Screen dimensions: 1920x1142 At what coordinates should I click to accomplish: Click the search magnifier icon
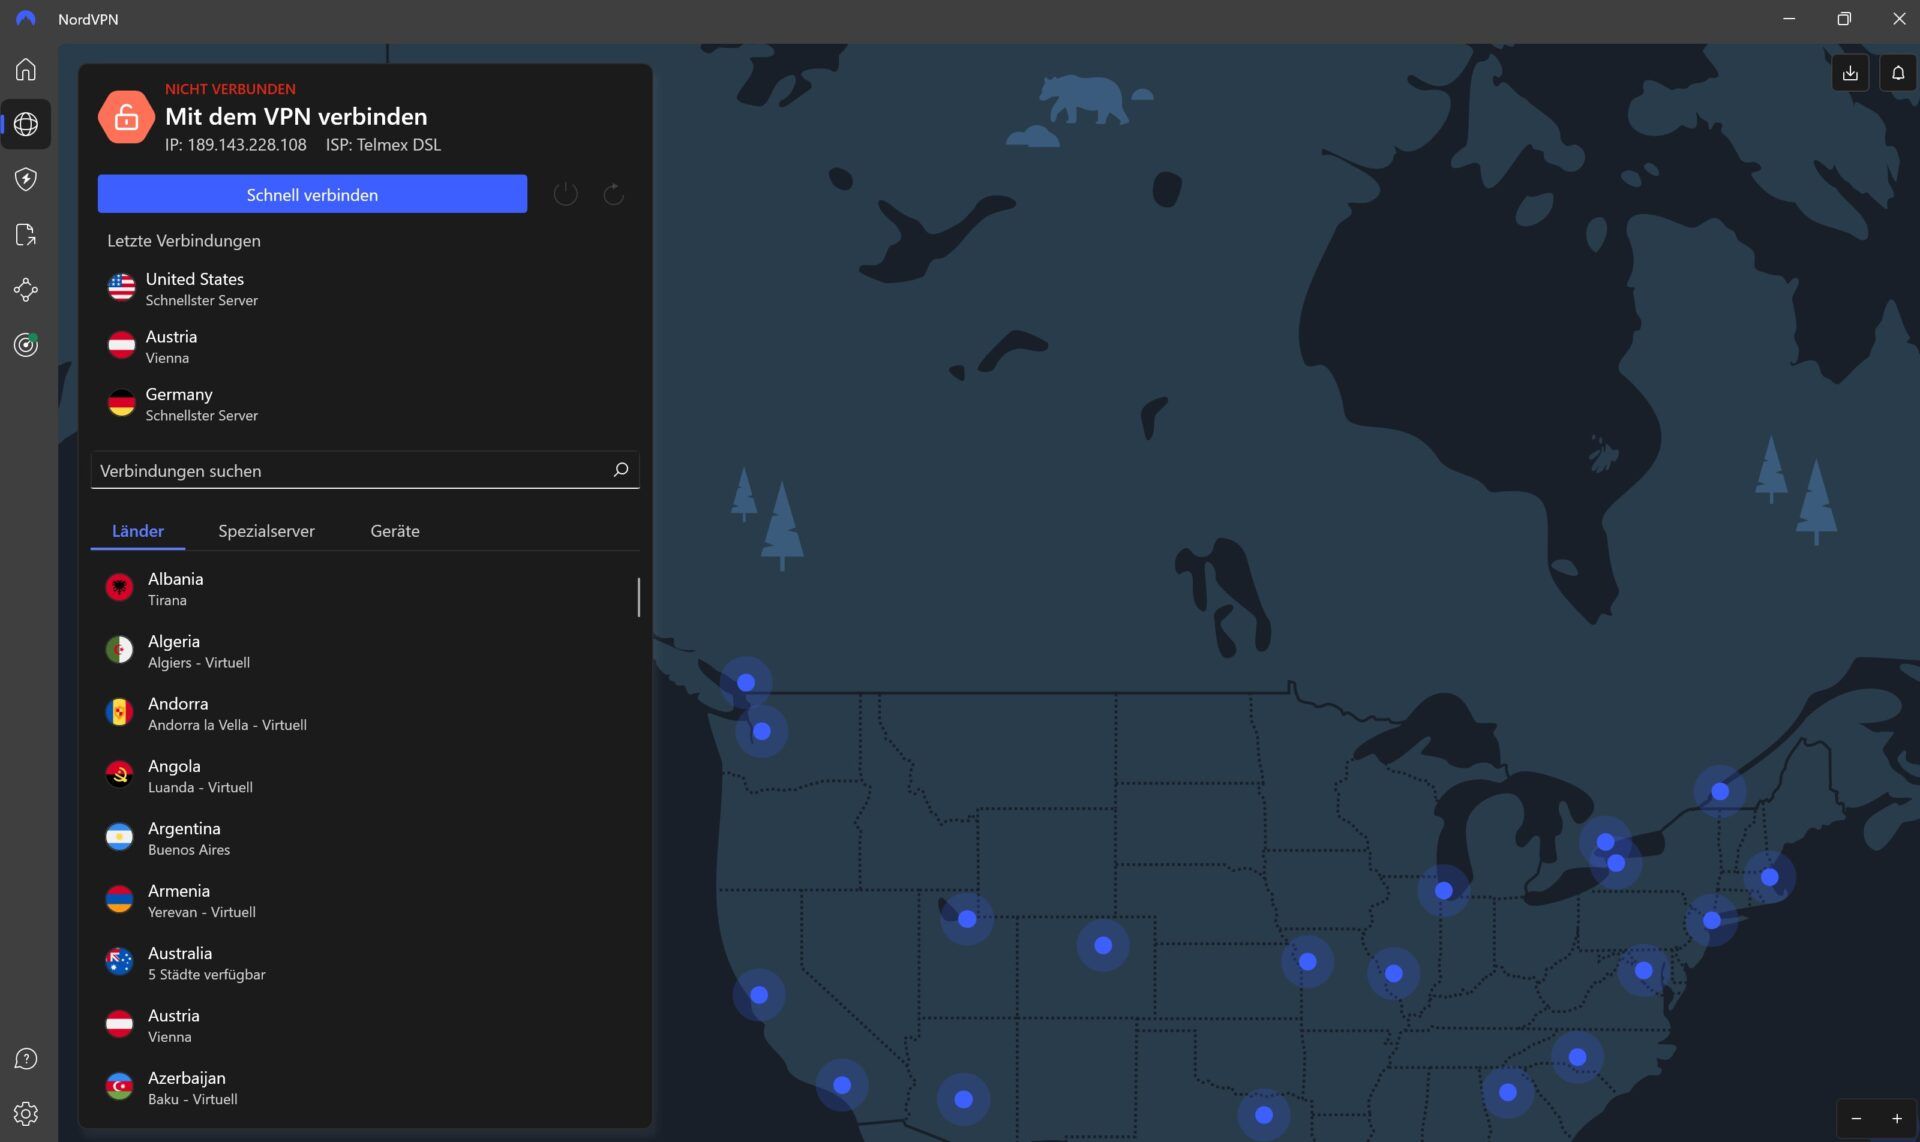pos(620,470)
